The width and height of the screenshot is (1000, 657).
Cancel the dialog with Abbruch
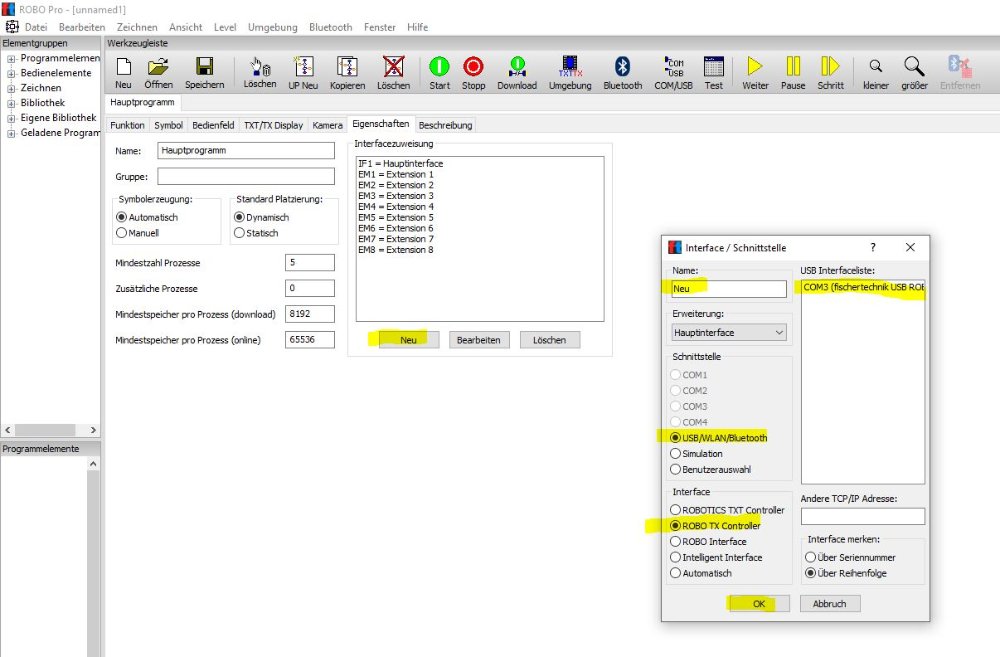click(829, 603)
